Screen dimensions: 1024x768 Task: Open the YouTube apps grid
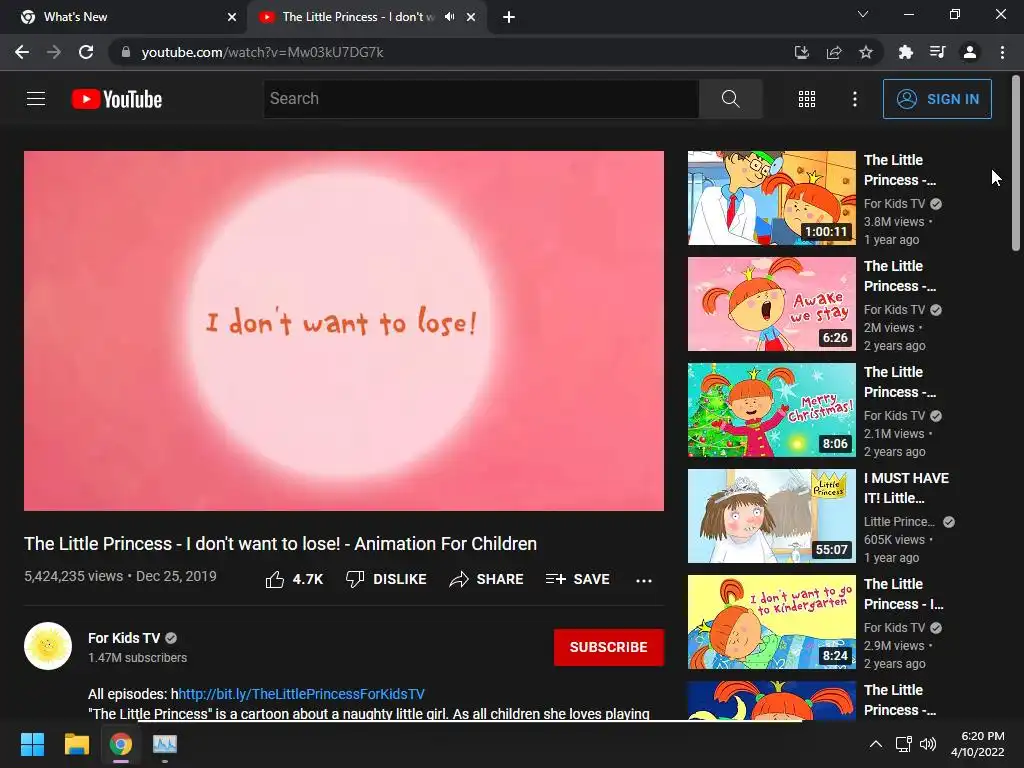[807, 99]
